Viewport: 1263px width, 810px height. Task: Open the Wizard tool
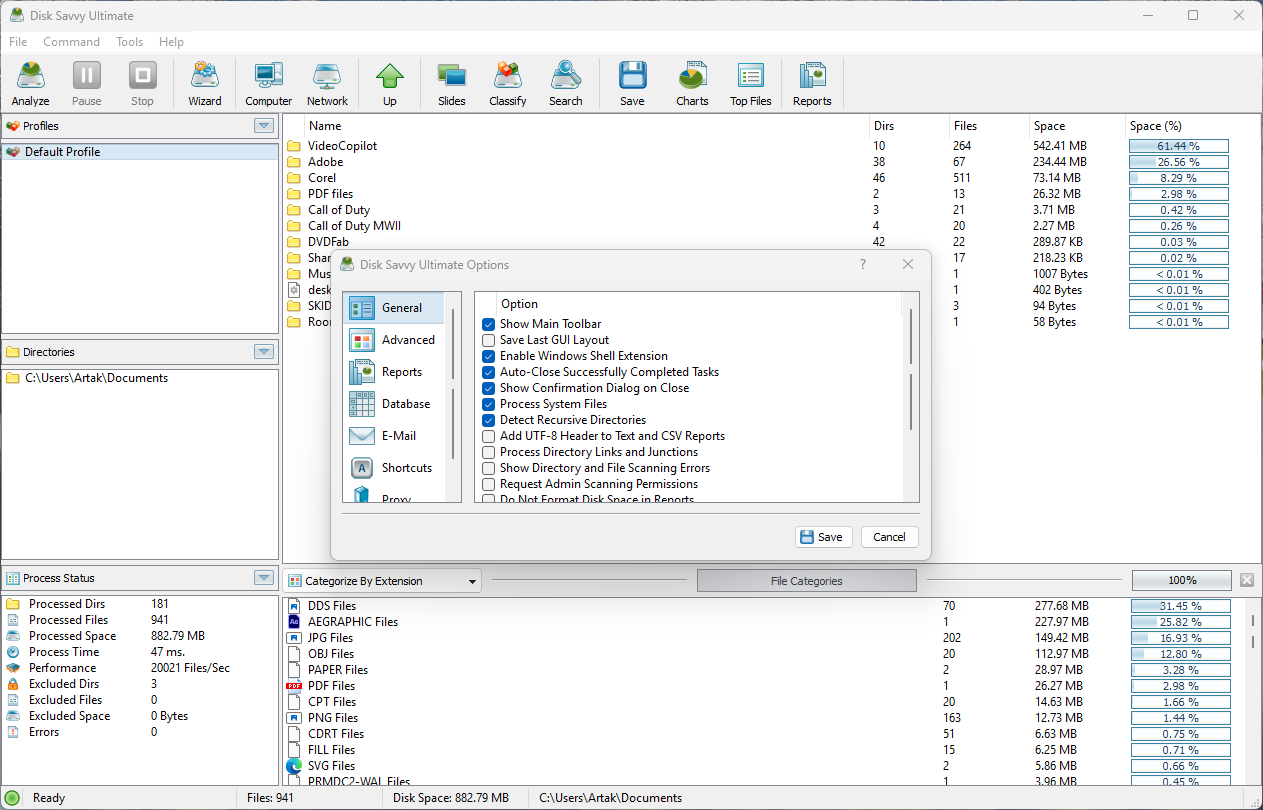205,83
